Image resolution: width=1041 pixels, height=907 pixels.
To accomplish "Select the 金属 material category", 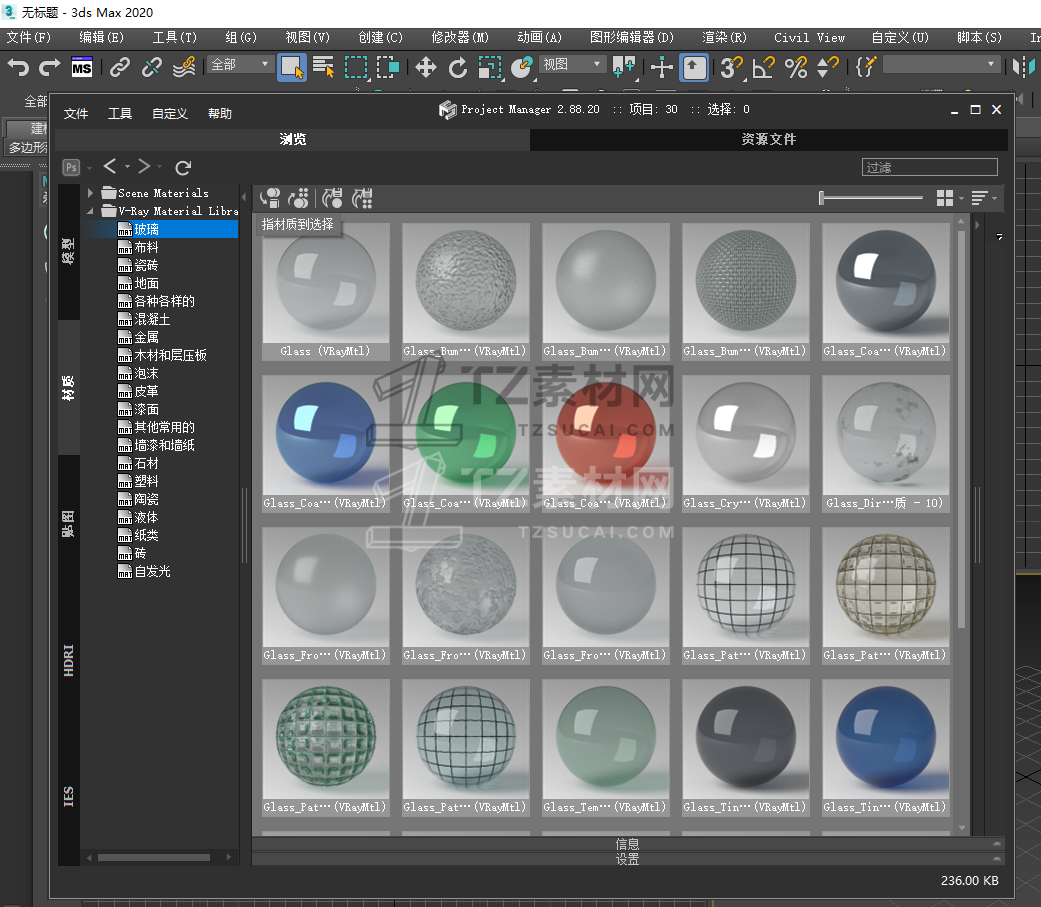I will pos(146,337).
